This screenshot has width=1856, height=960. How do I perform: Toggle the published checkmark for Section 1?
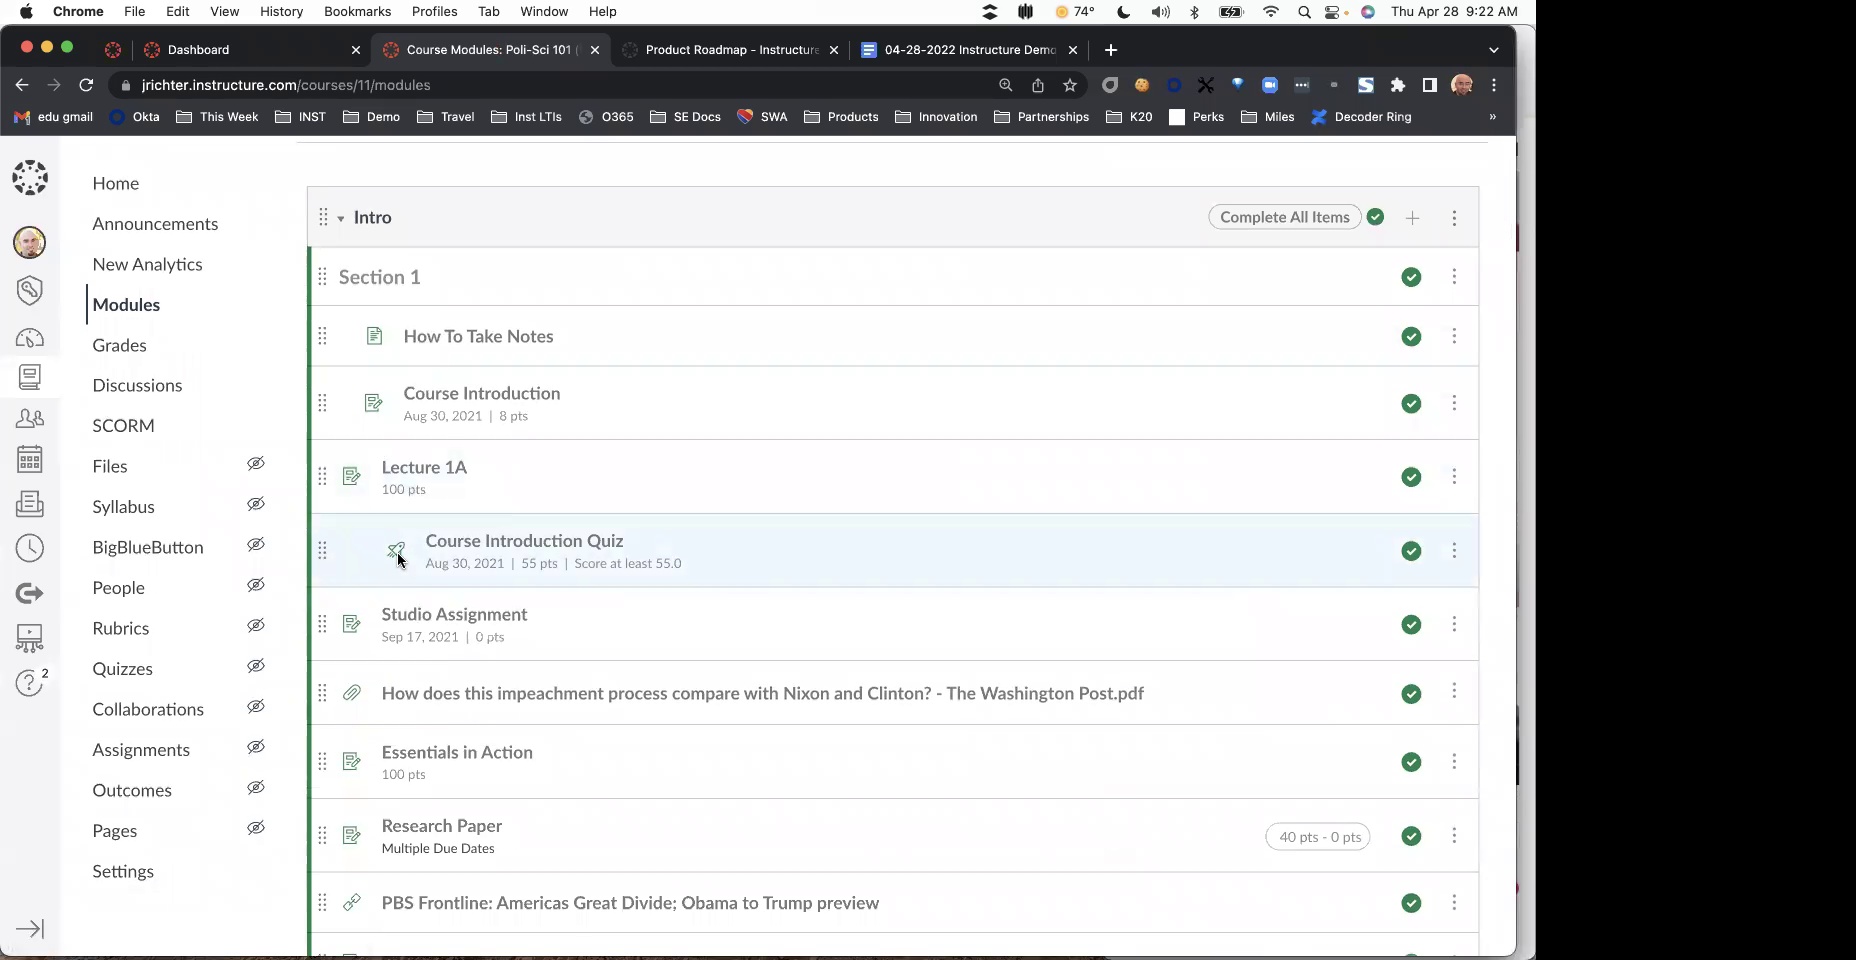point(1411,277)
